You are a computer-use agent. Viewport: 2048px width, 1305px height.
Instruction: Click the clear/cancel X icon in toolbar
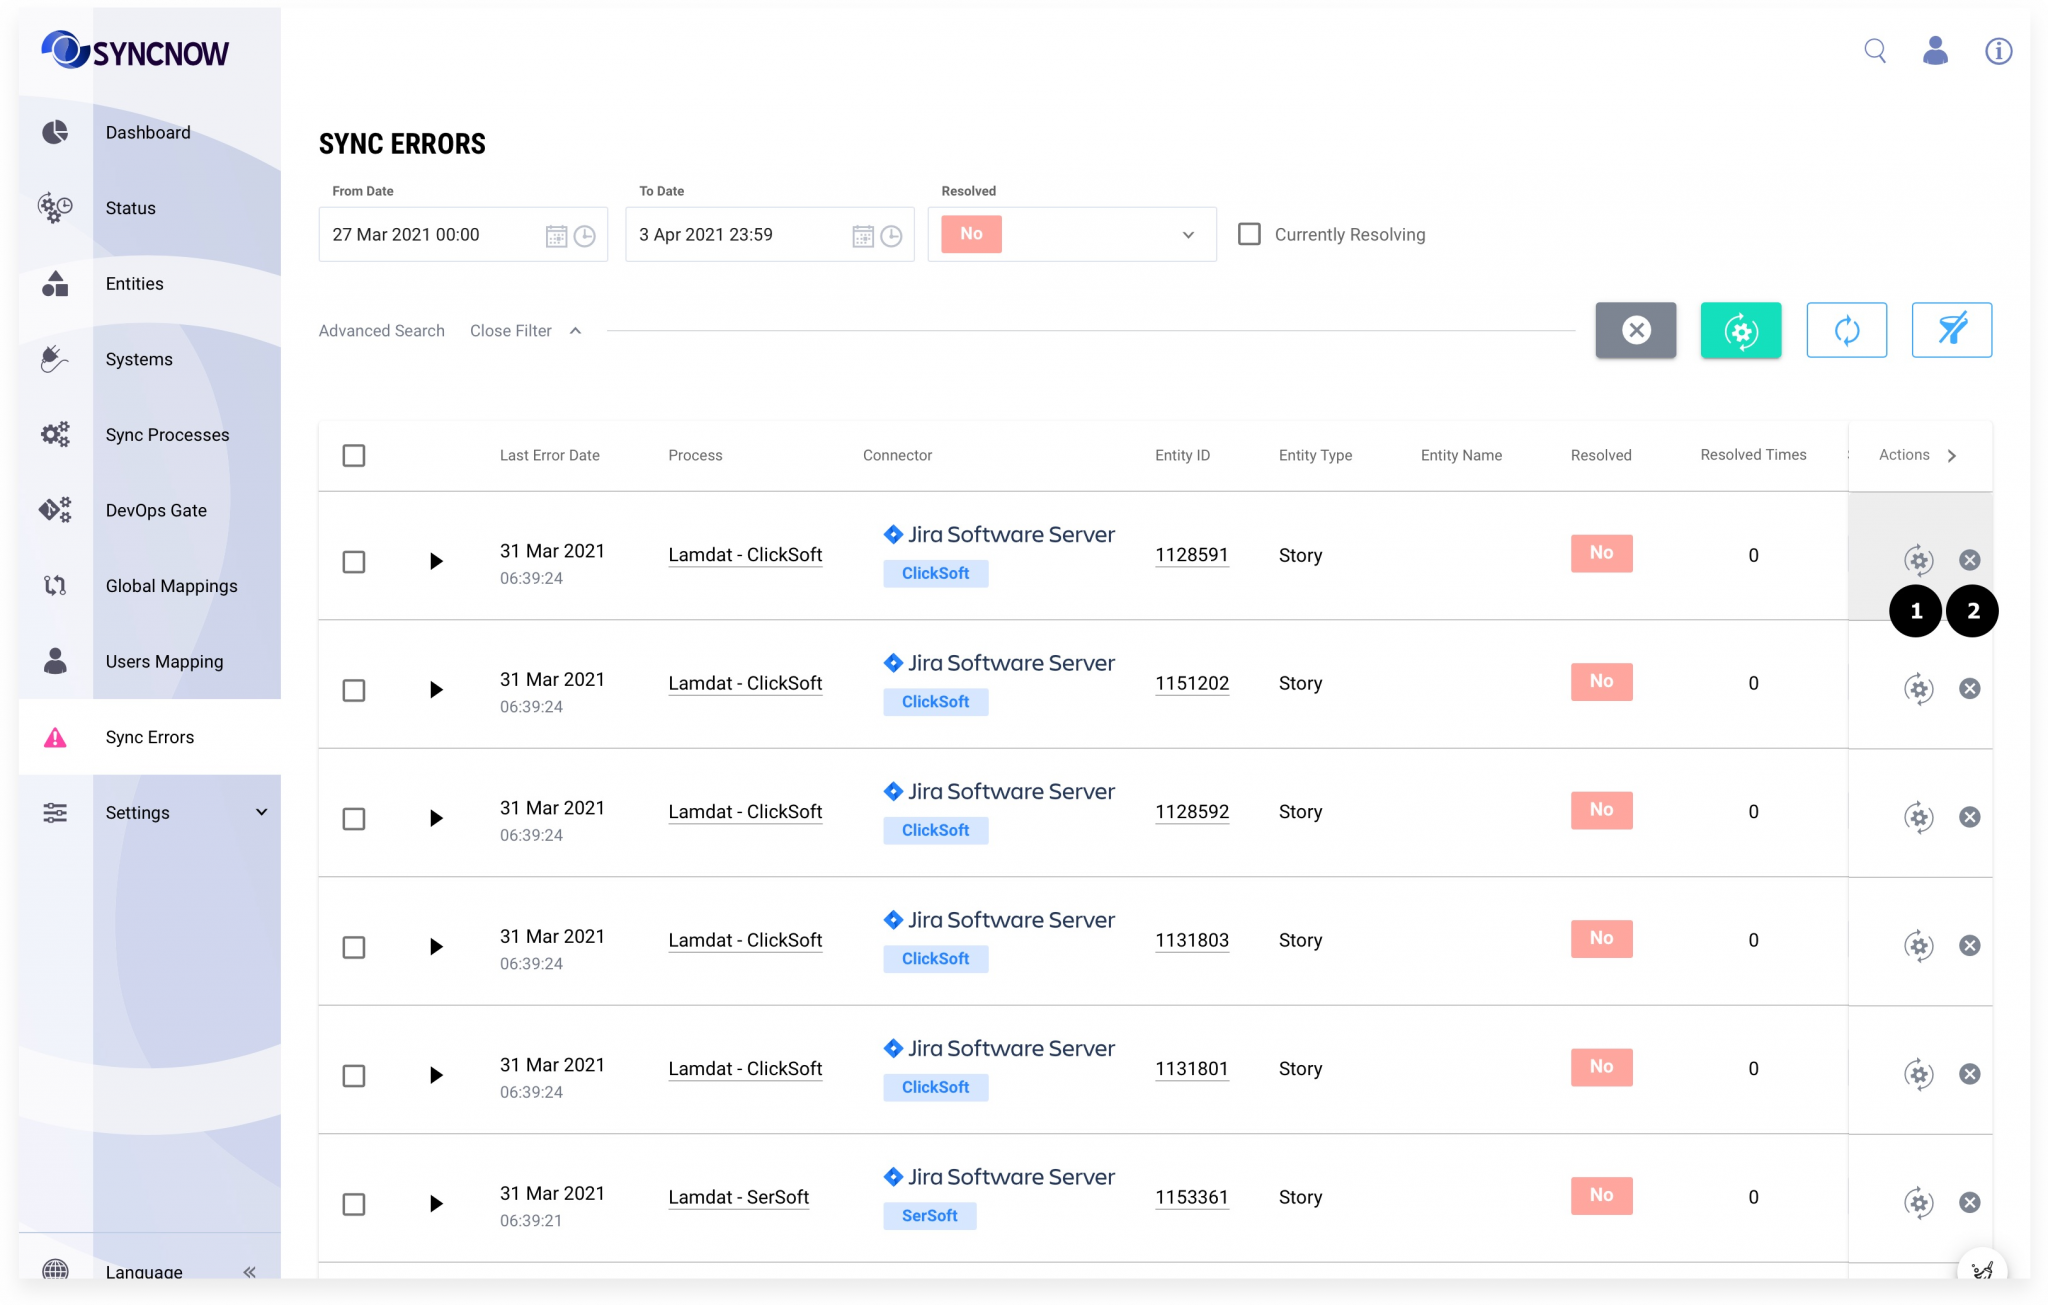pos(1638,330)
